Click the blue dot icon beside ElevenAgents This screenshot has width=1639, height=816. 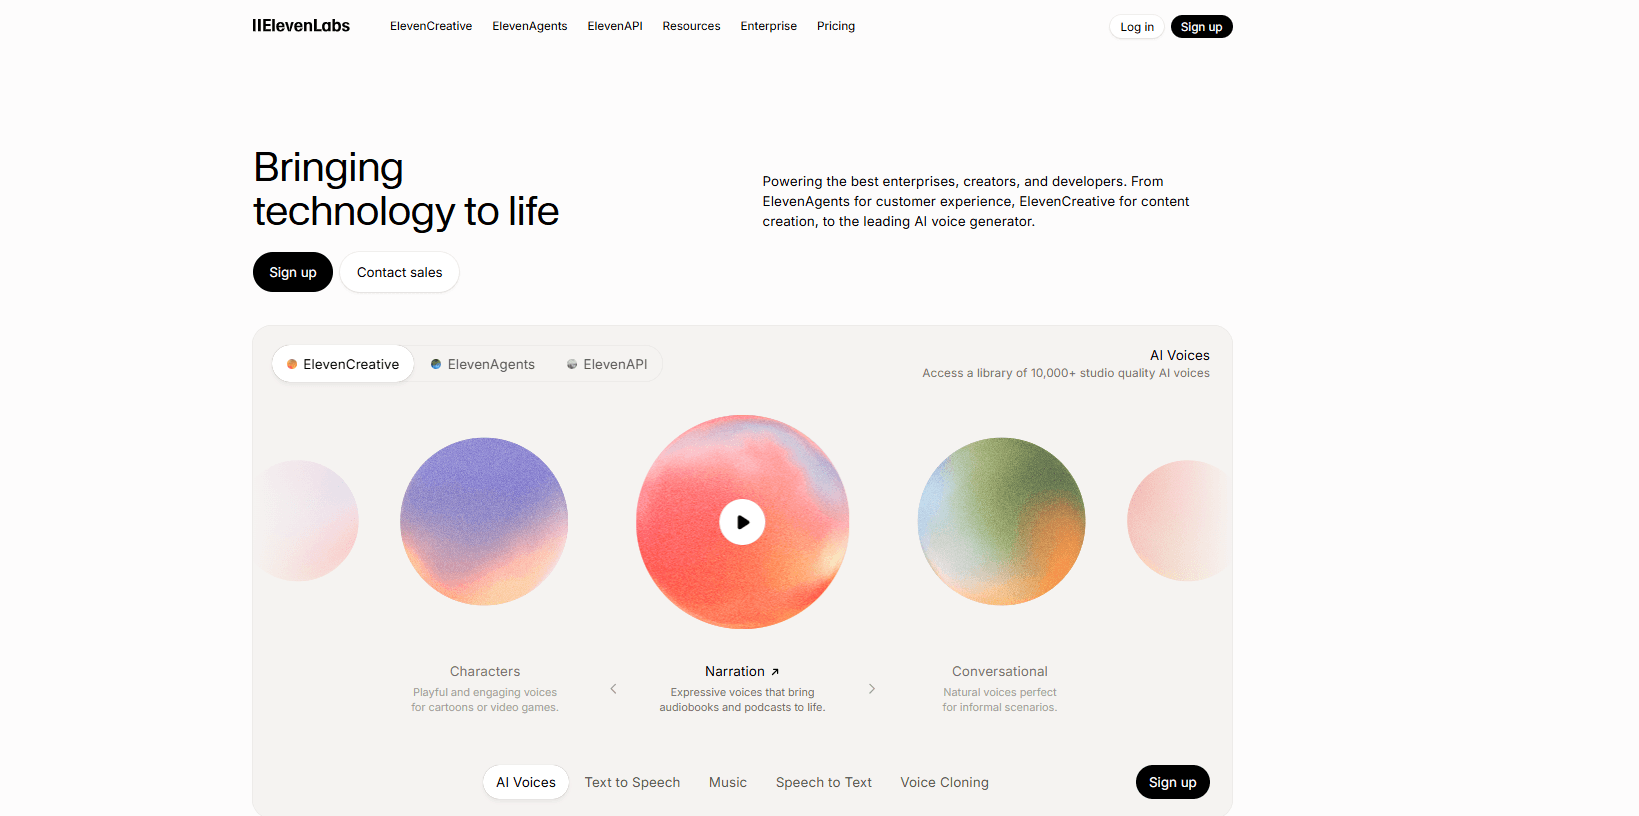tap(436, 364)
